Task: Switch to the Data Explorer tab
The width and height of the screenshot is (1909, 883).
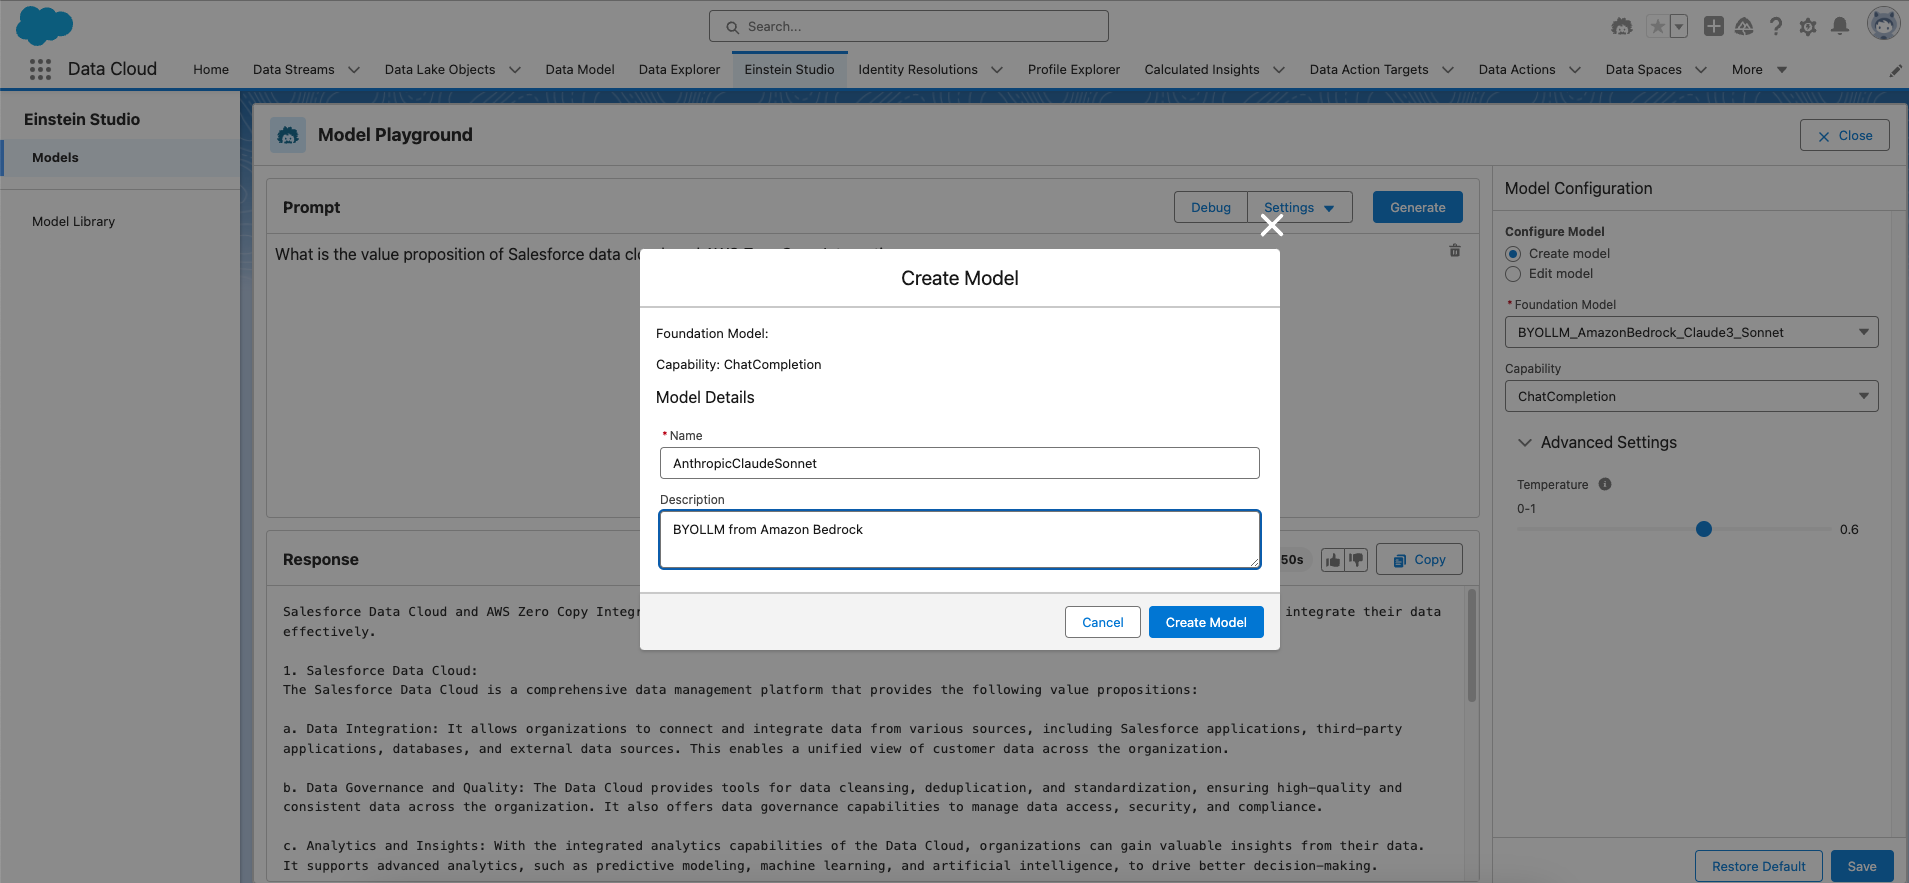Action: [679, 70]
